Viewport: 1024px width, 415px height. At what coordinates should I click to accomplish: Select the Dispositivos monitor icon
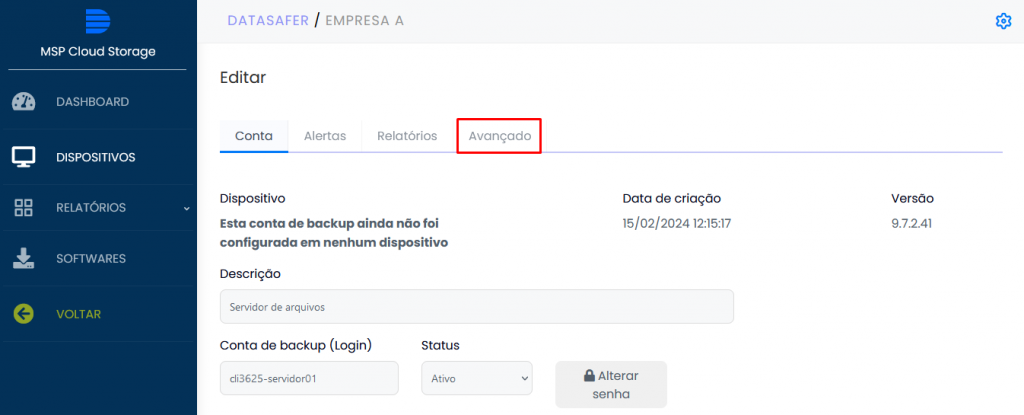[x=24, y=157]
